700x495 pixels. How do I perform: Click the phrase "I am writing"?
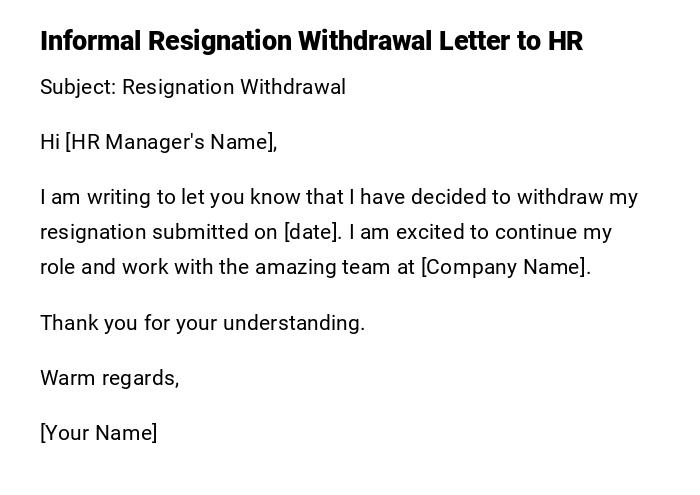[96, 197]
